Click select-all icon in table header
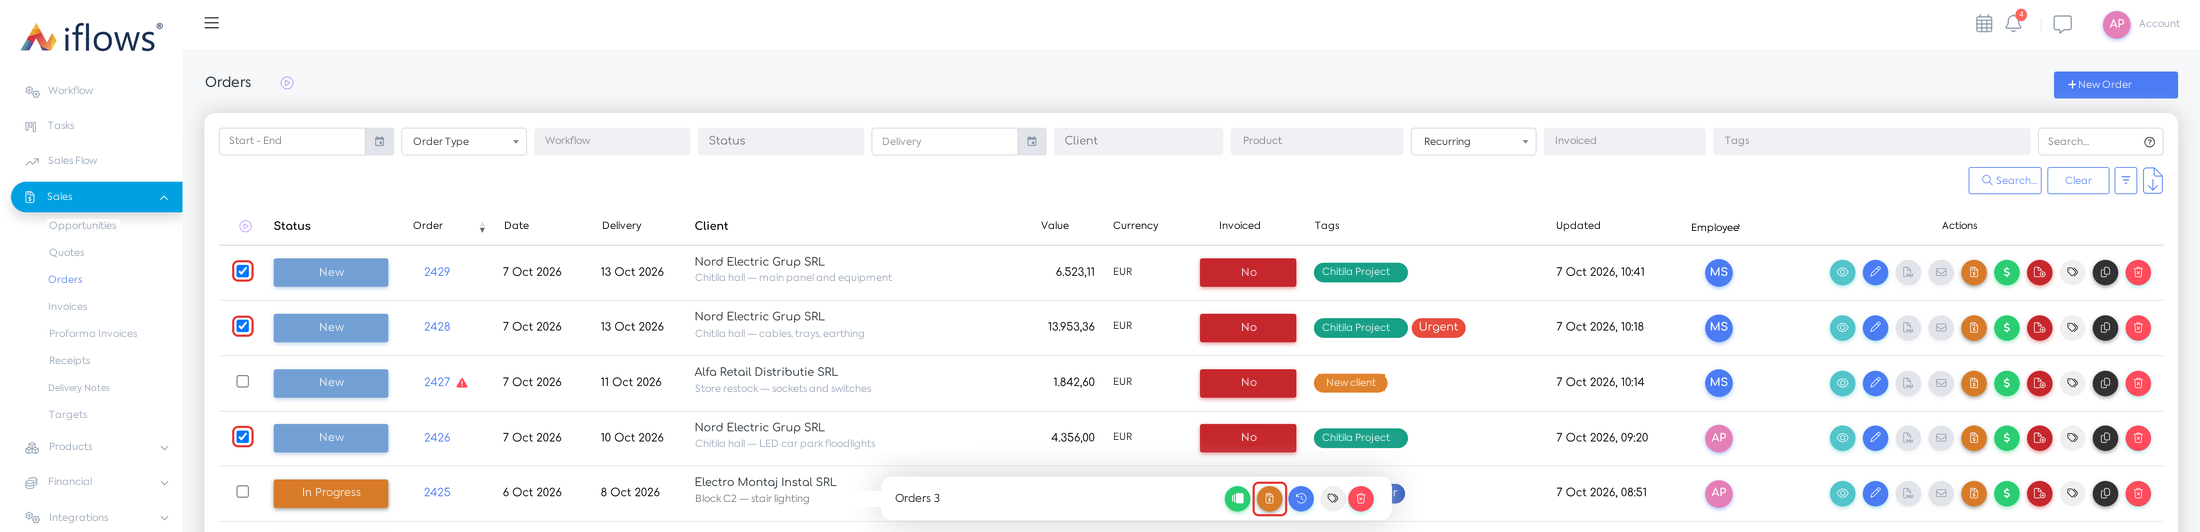The height and width of the screenshot is (532, 2200). tap(246, 226)
